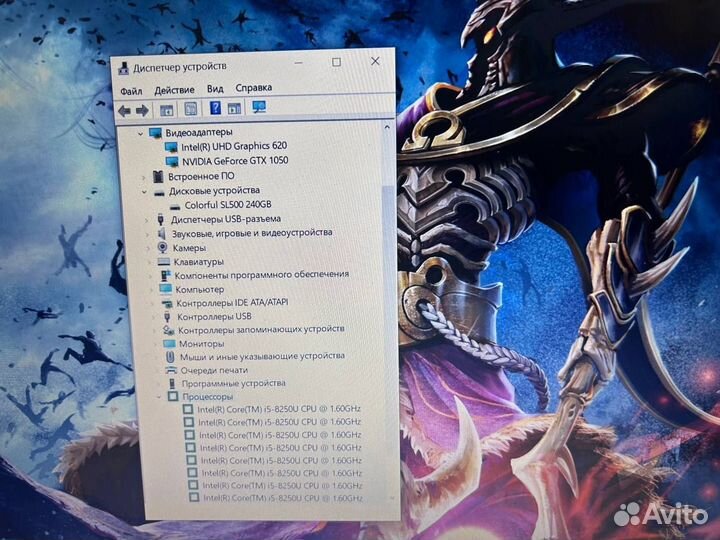
Task: Open the Вид menu
Action: [x=215, y=89]
